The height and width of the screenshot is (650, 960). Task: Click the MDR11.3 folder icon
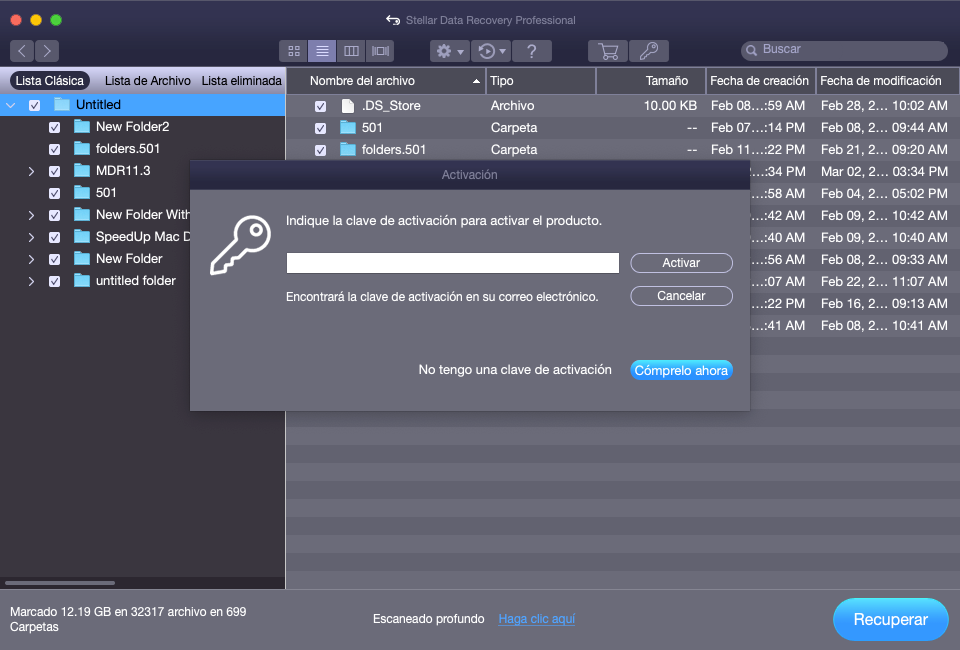click(82, 170)
